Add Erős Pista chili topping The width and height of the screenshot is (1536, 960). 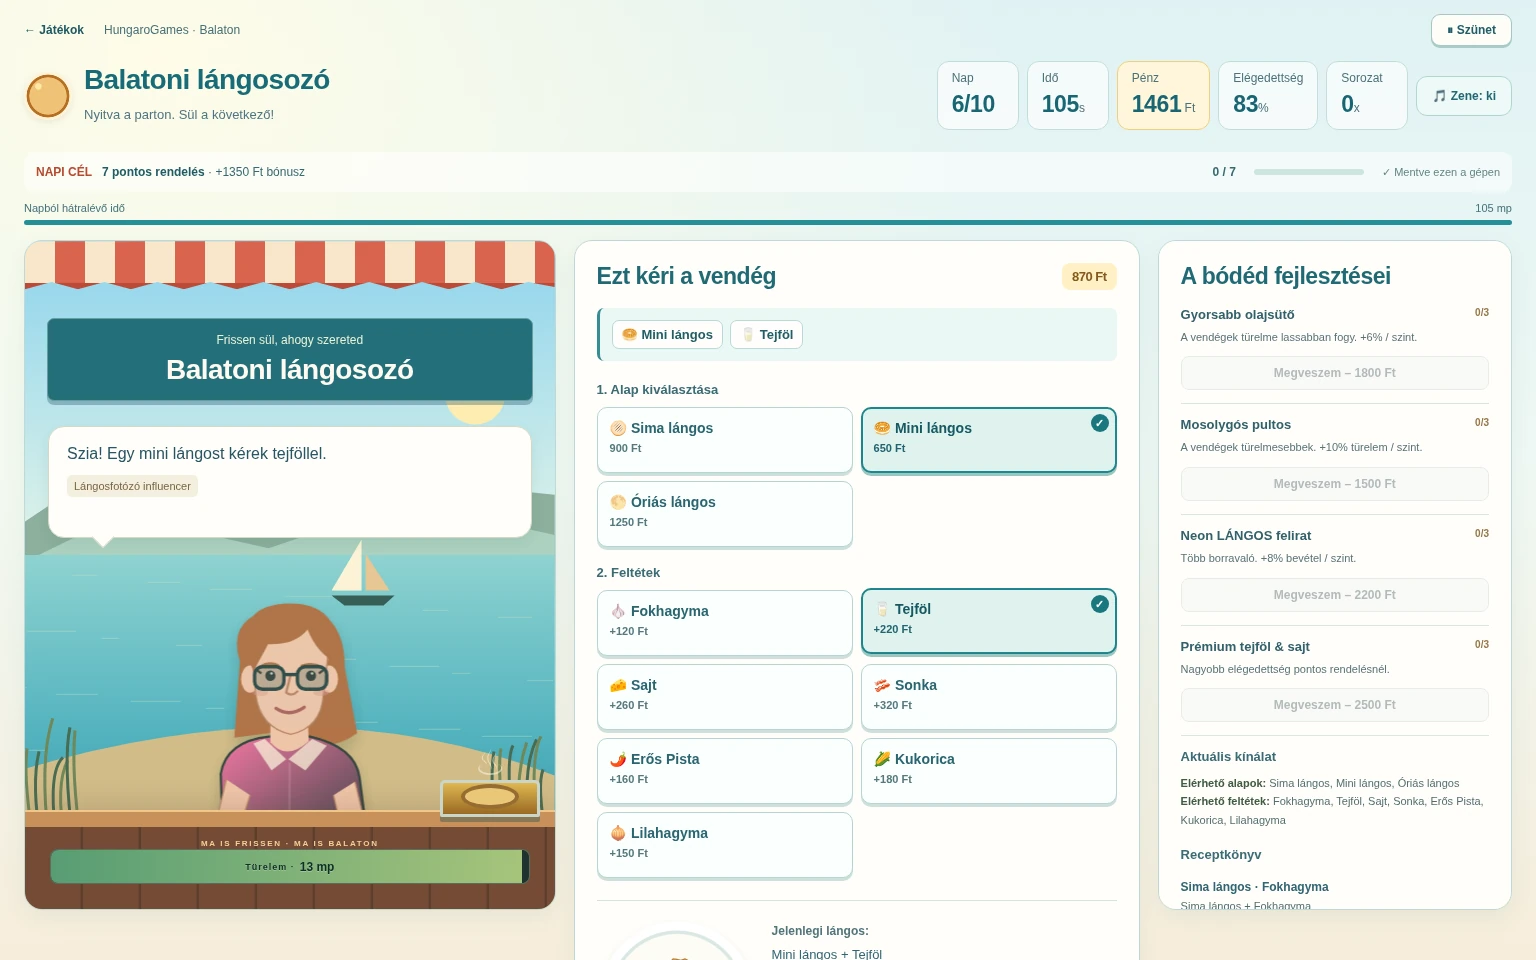coord(725,771)
